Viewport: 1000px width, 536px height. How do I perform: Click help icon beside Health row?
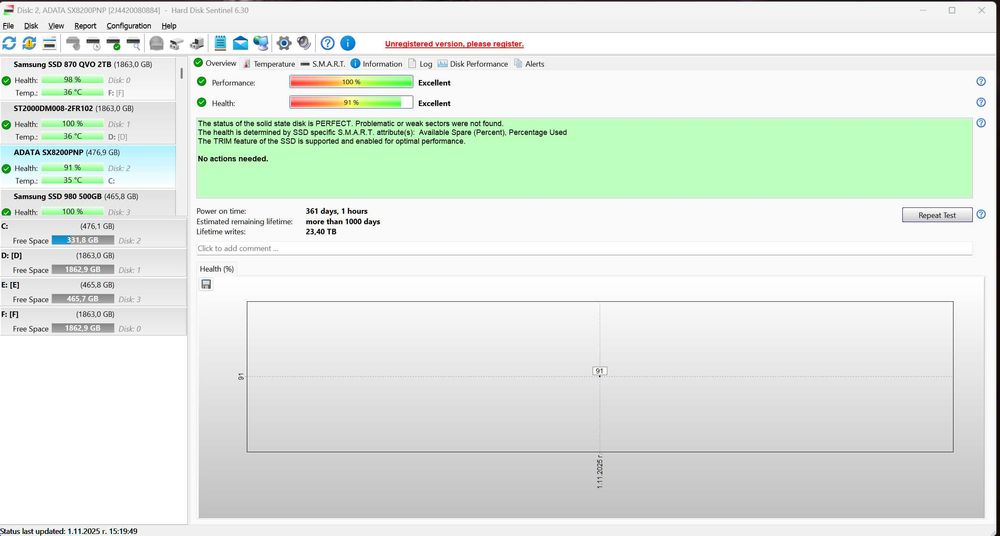pyautogui.click(x=981, y=102)
